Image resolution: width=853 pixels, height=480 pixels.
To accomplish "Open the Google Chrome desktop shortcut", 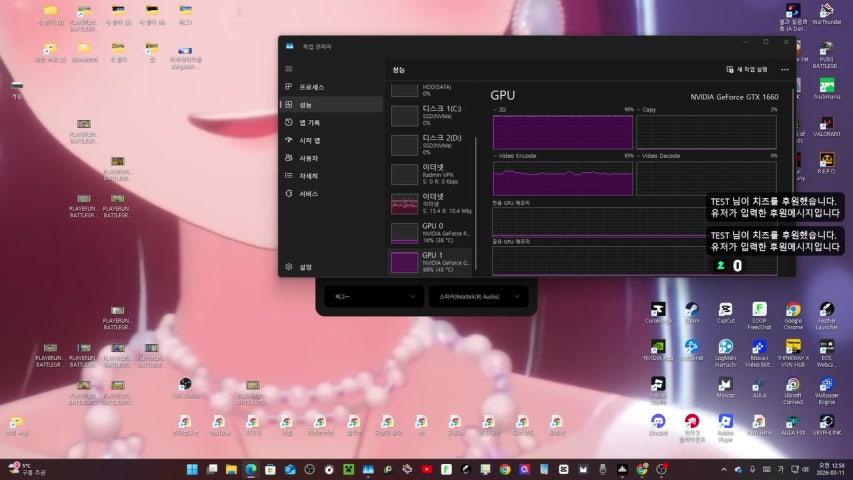I will click(x=793, y=311).
